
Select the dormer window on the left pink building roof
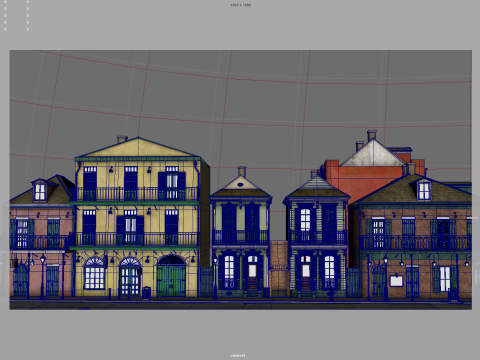(x=40, y=191)
